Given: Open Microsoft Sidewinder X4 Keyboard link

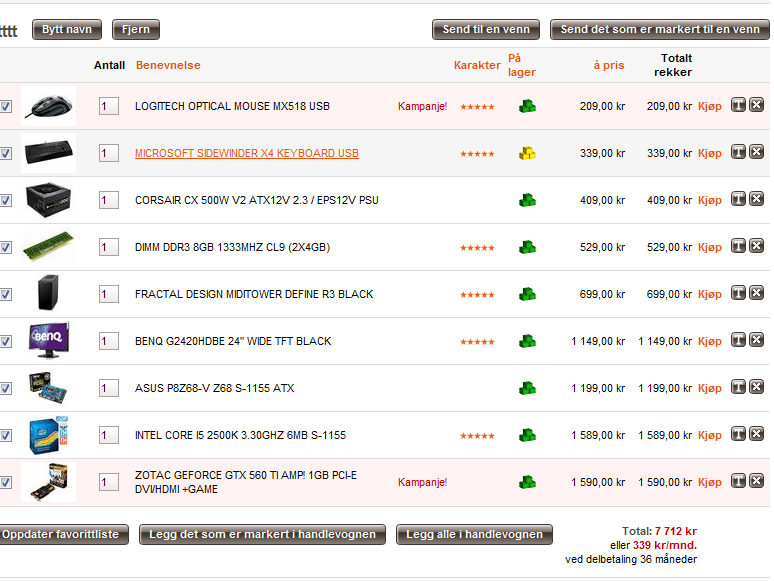Looking at the screenshot, I should [247, 153].
